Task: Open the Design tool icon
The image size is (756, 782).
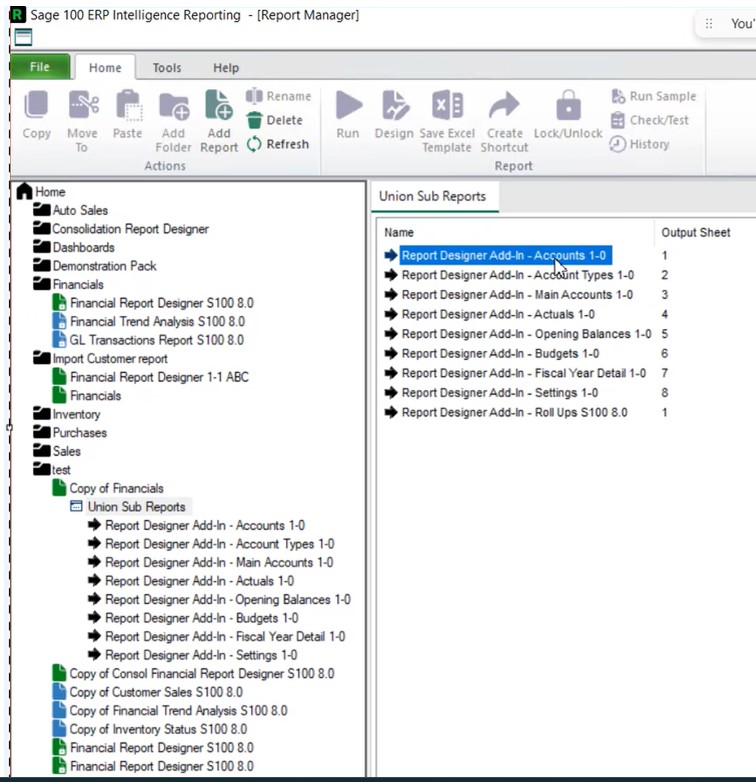Action: coord(395,105)
